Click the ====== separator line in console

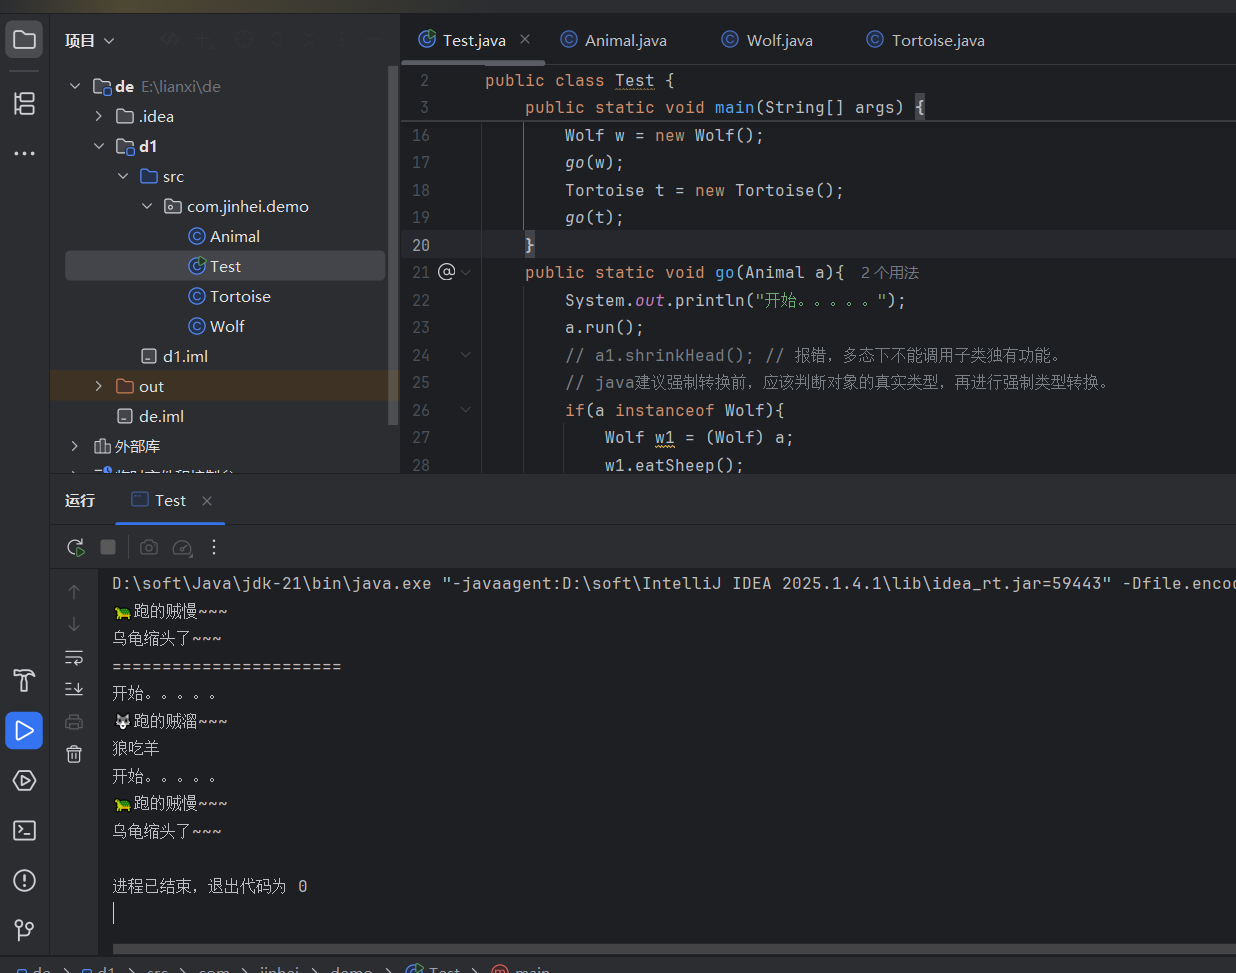(x=227, y=666)
